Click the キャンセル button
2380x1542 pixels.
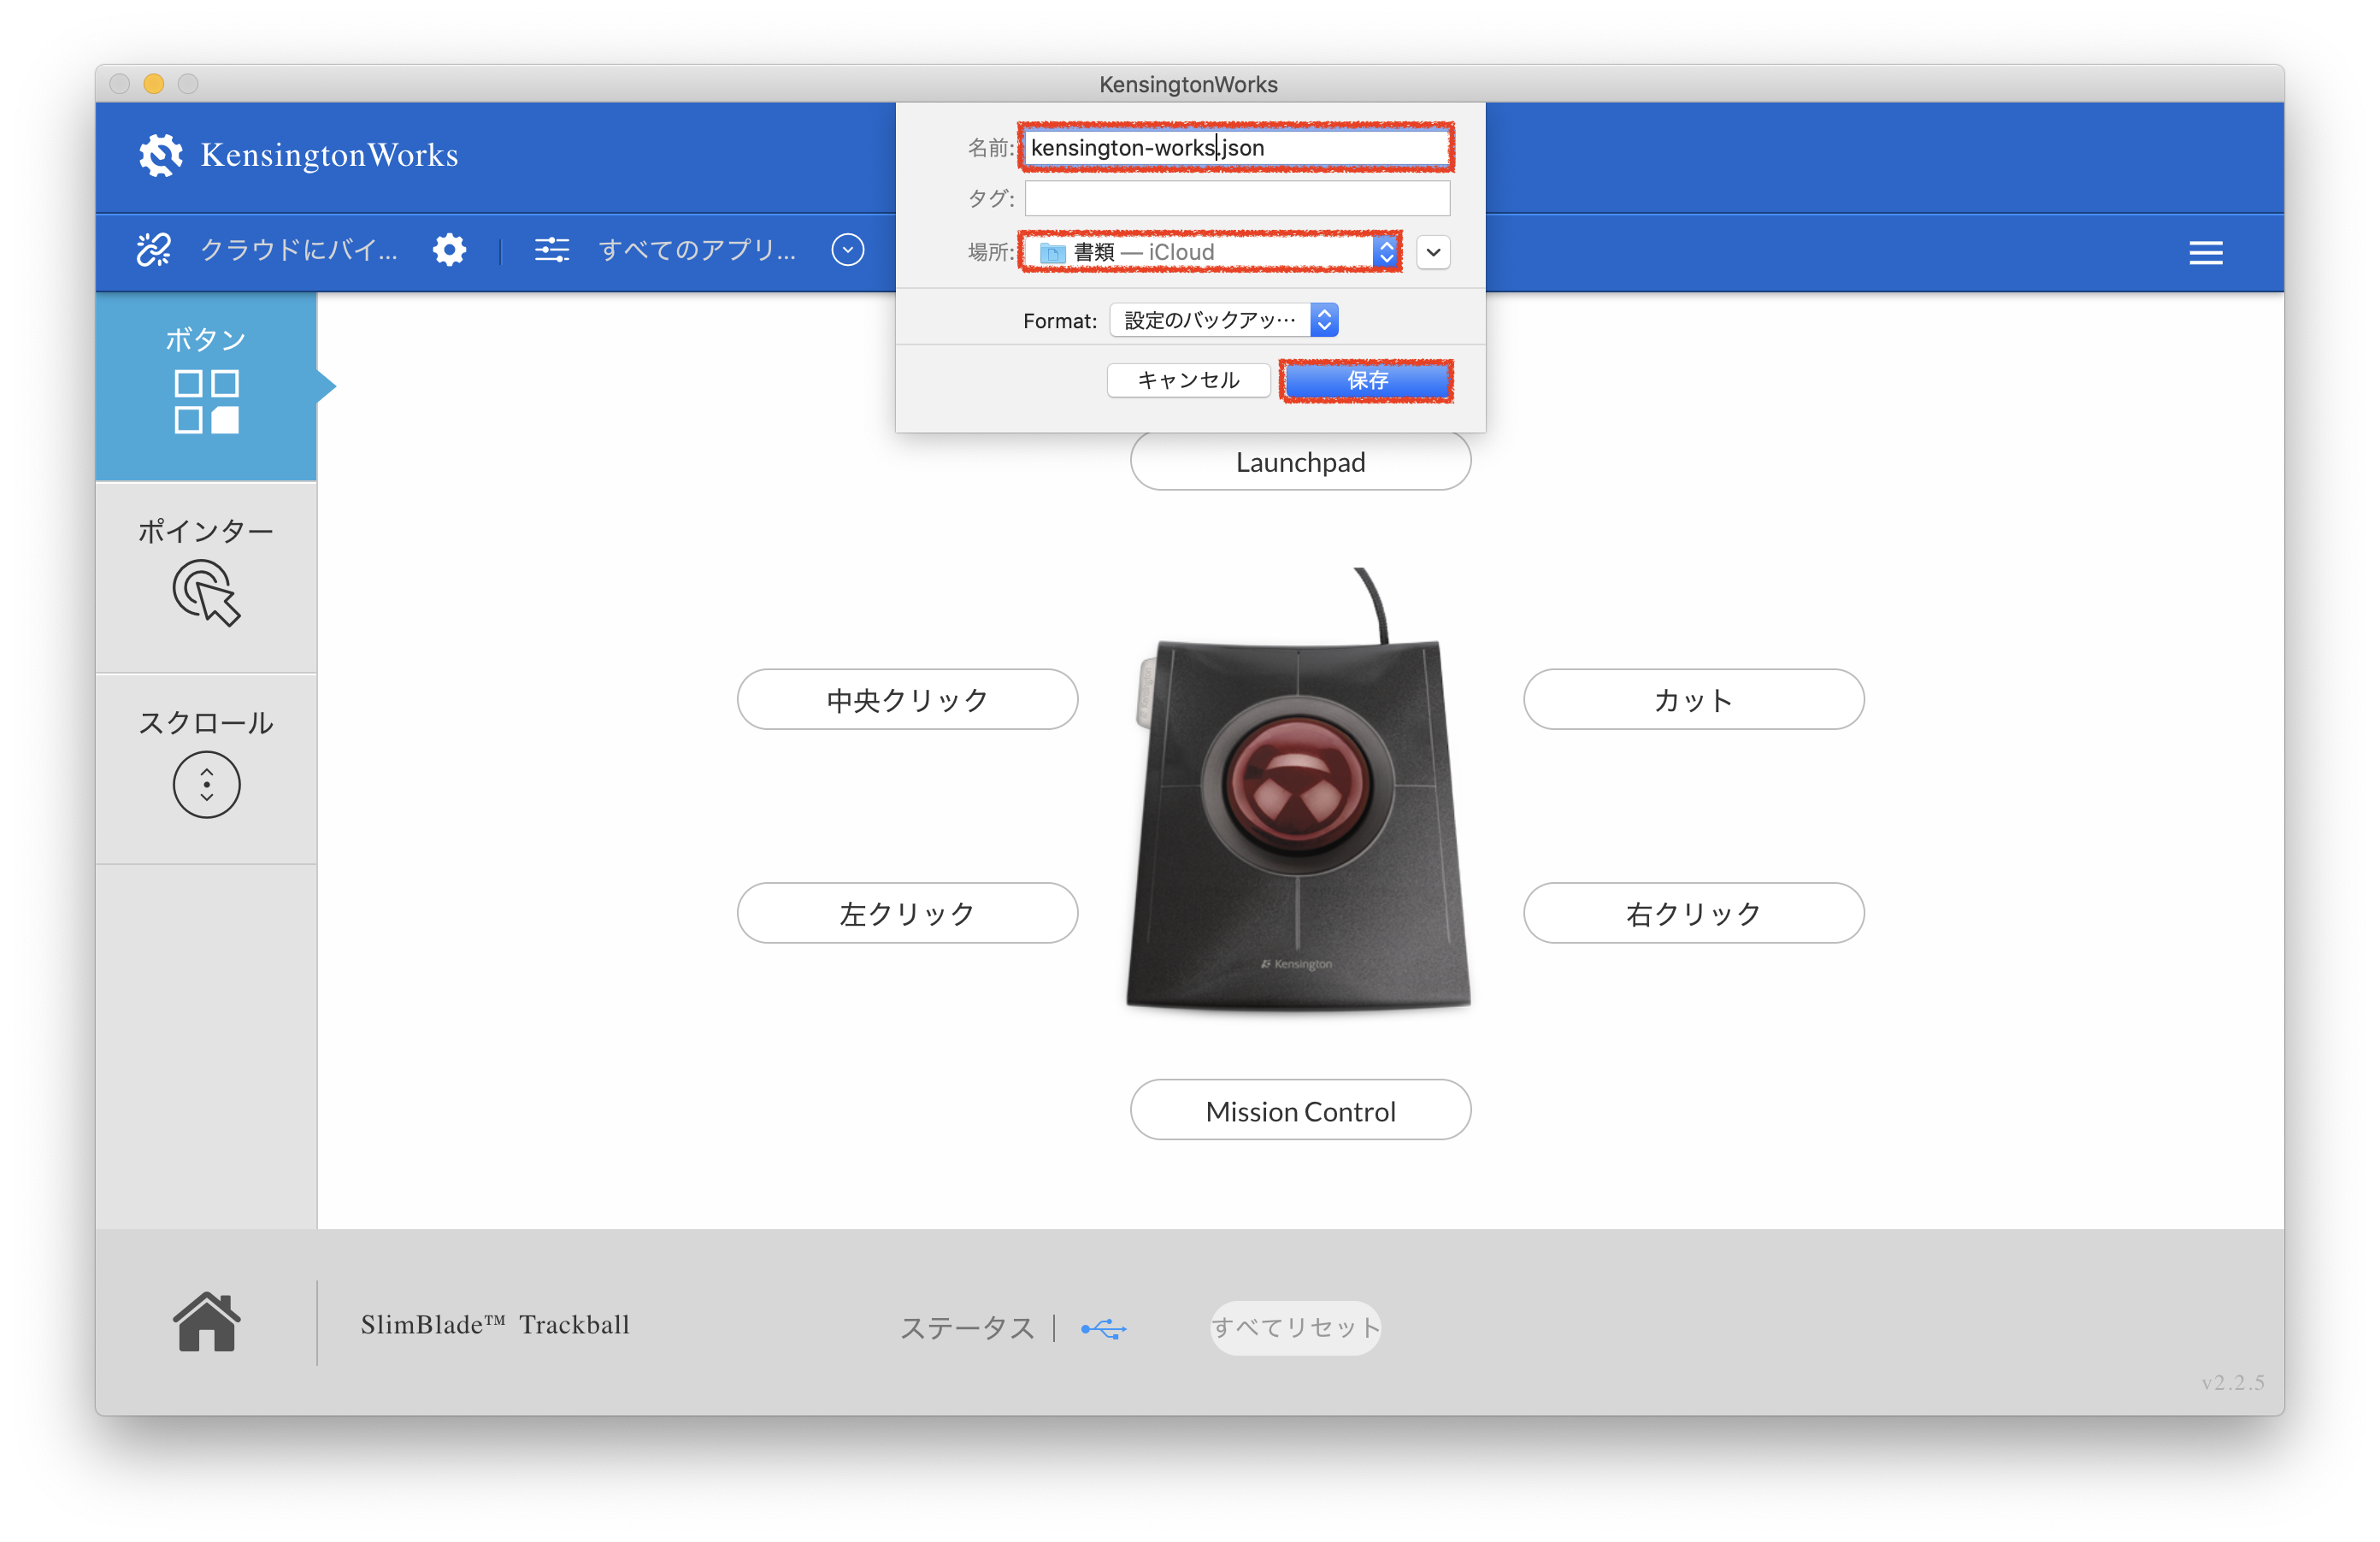(x=1188, y=380)
